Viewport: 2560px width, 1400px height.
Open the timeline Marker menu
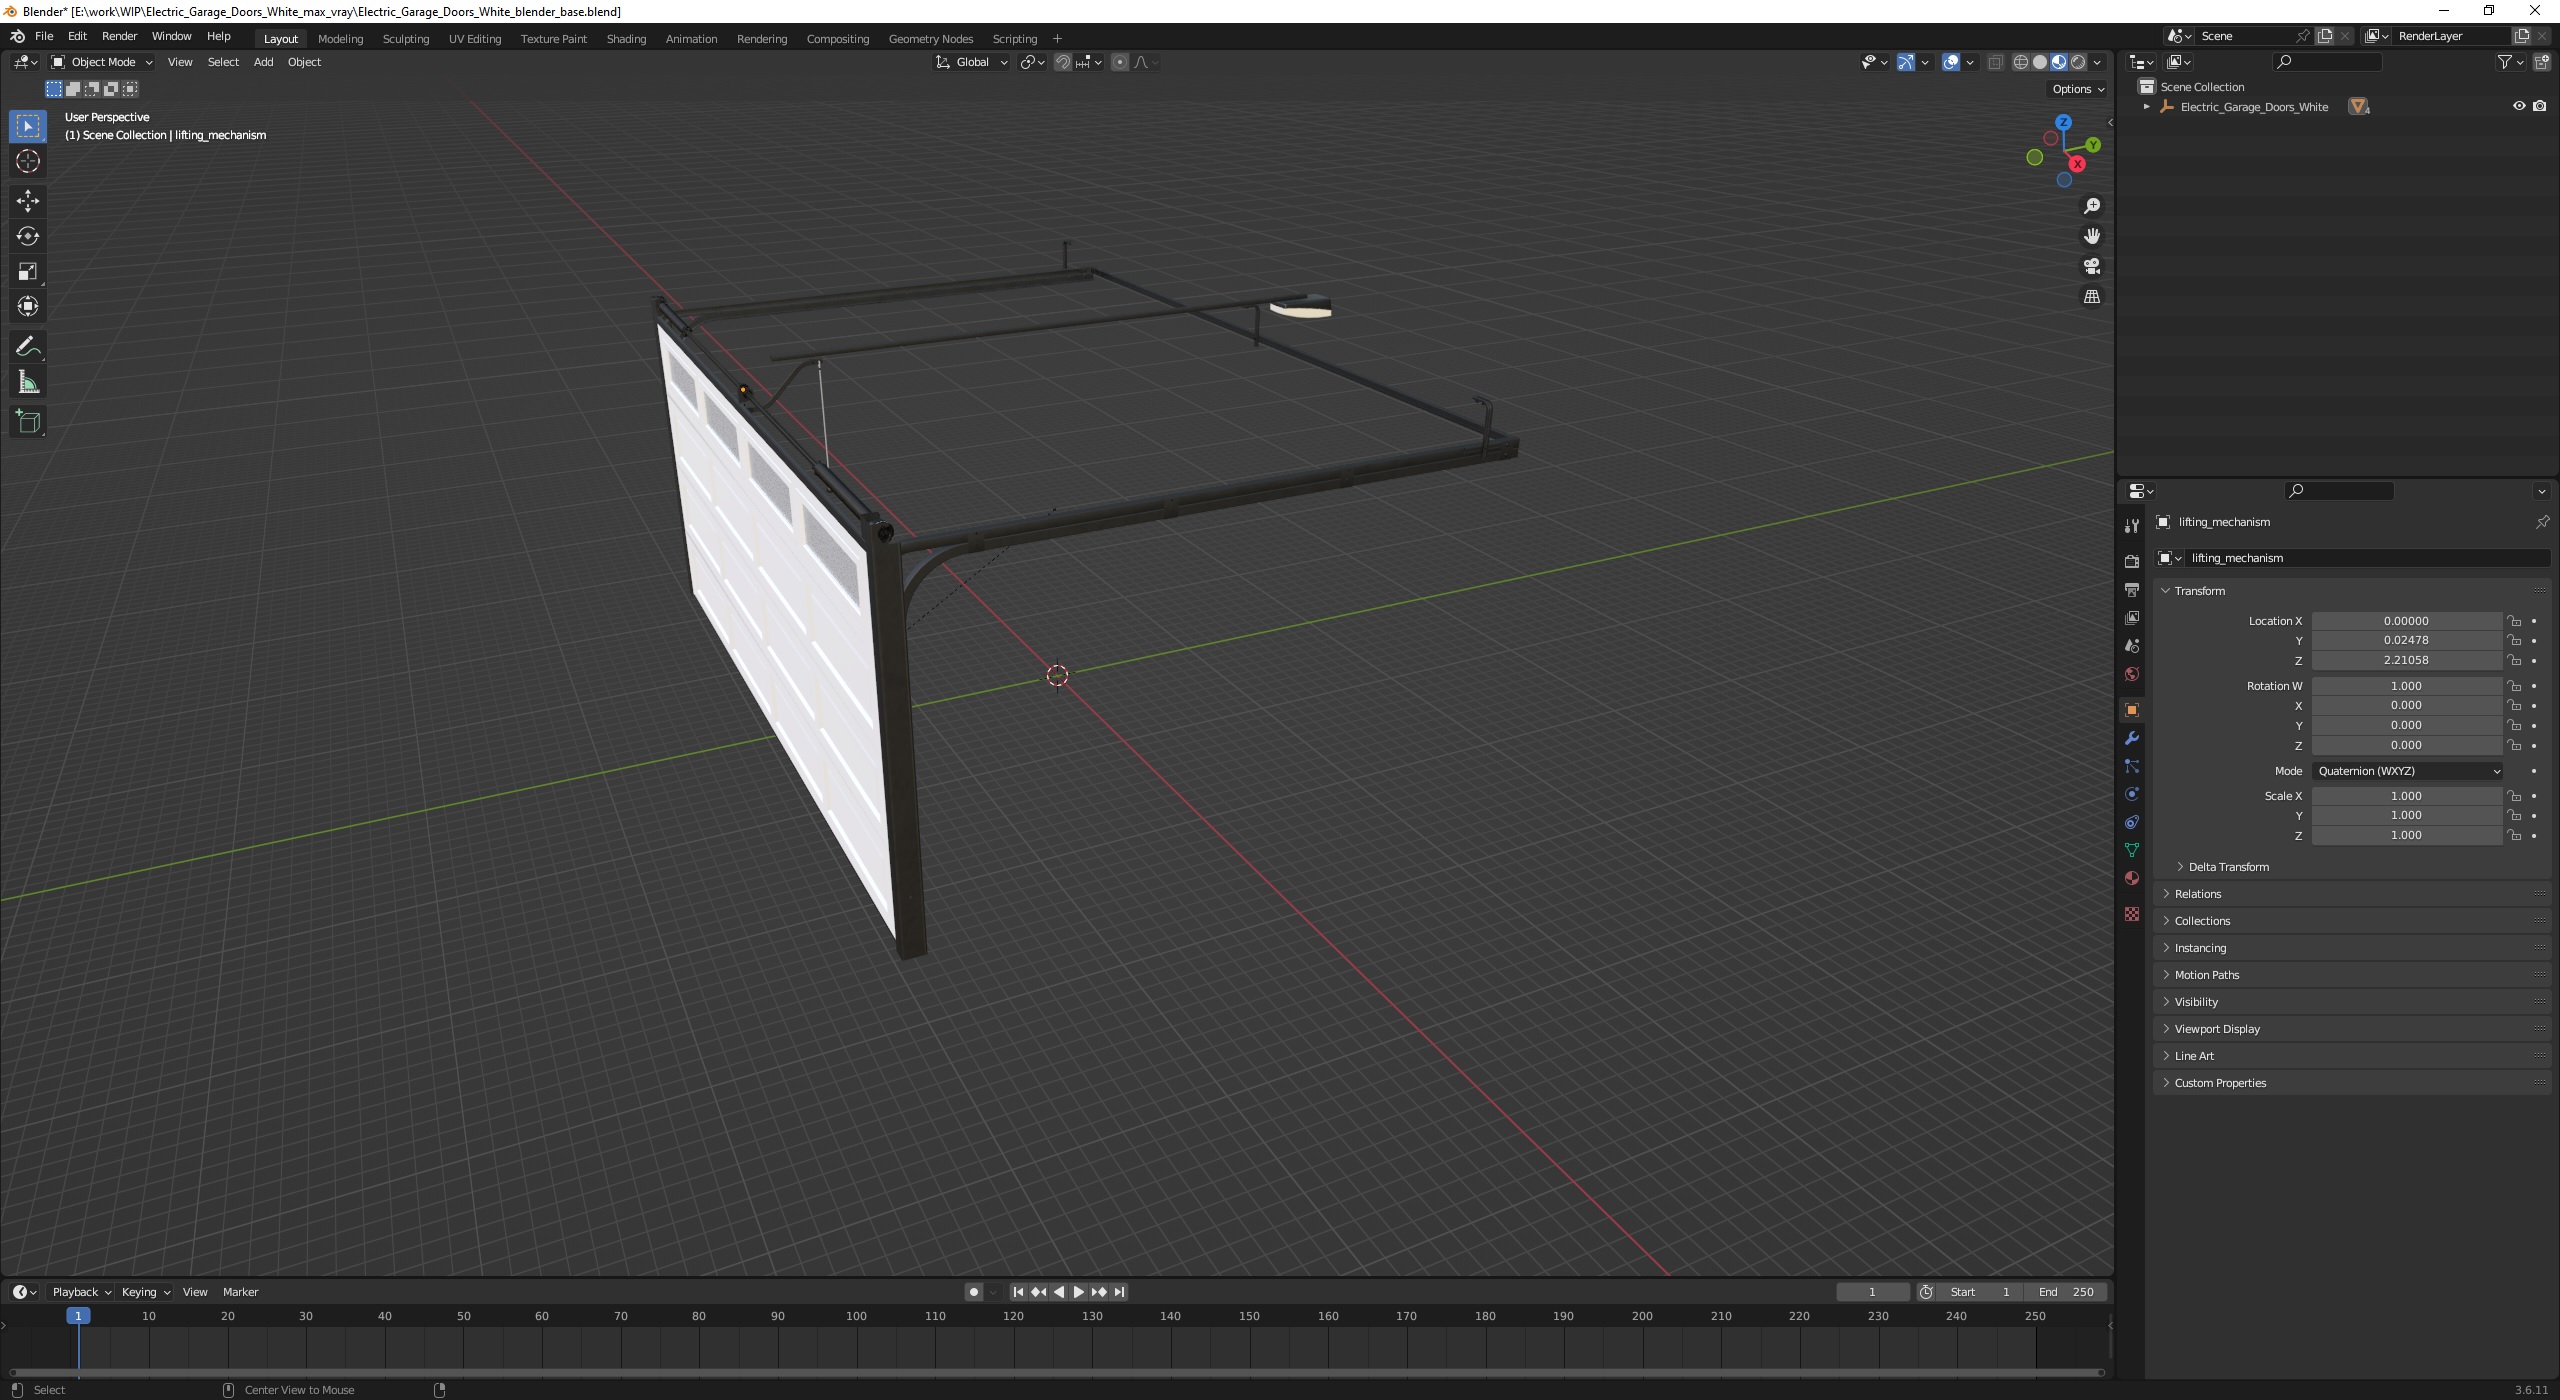[x=240, y=1292]
